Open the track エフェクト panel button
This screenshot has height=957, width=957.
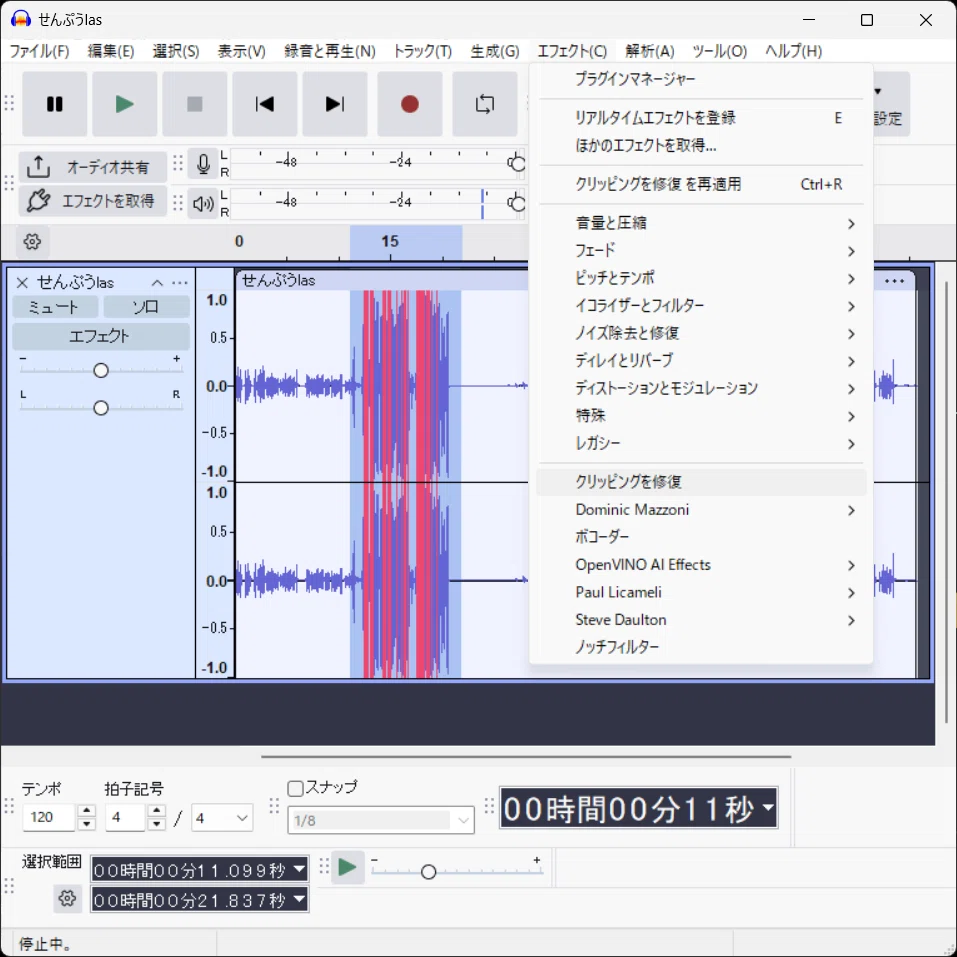pos(101,336)
